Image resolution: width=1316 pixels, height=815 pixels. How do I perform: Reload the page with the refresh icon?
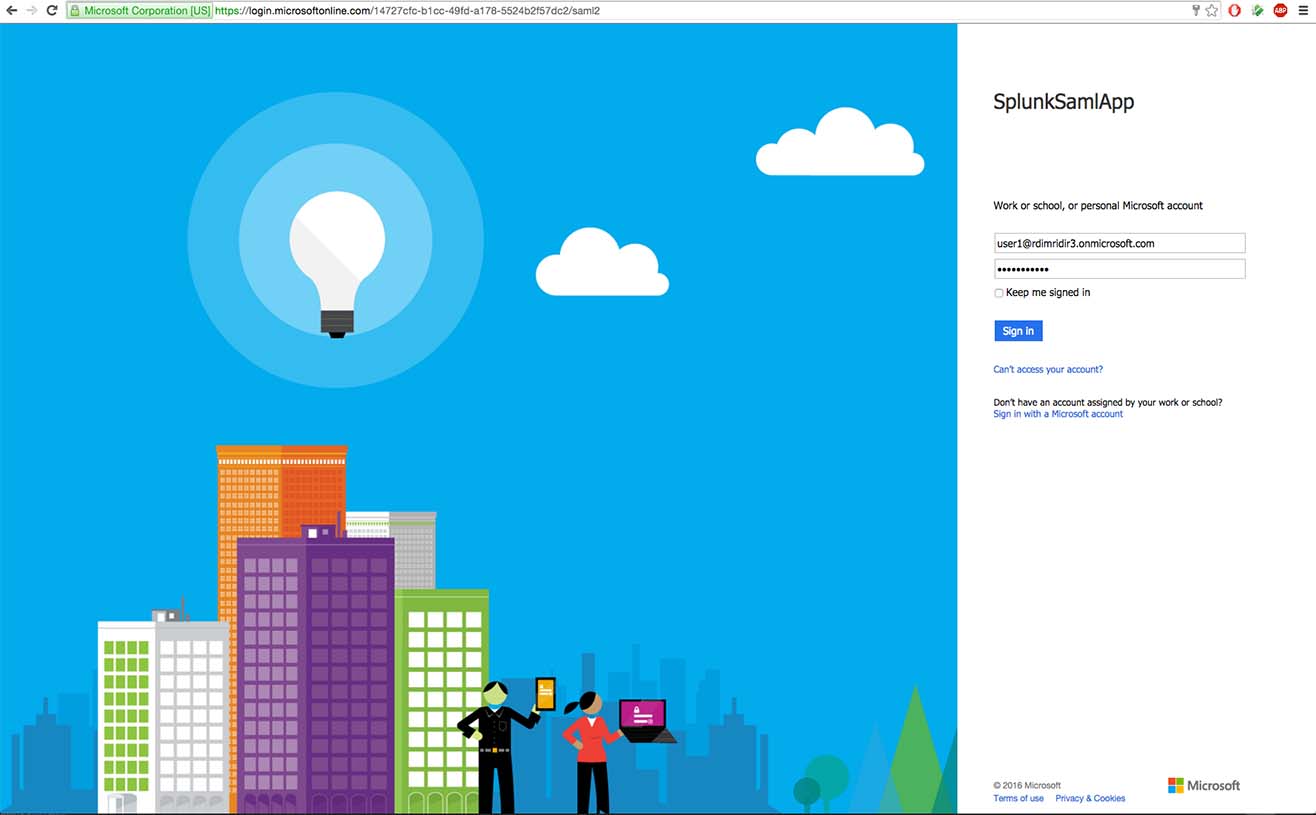coord(52,10)
